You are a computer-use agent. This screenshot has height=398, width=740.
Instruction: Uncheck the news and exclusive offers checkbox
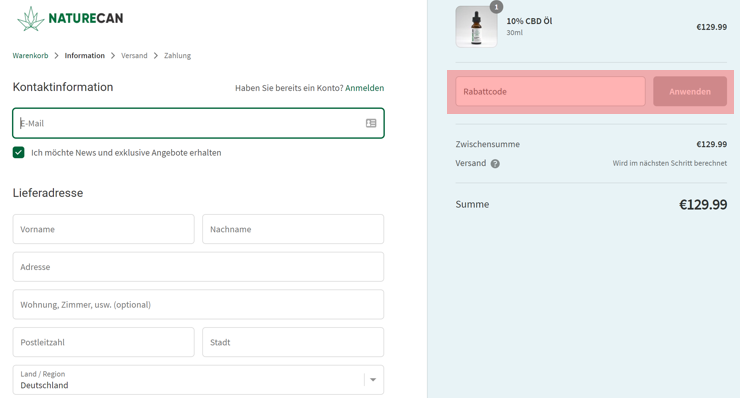[18, 152]
